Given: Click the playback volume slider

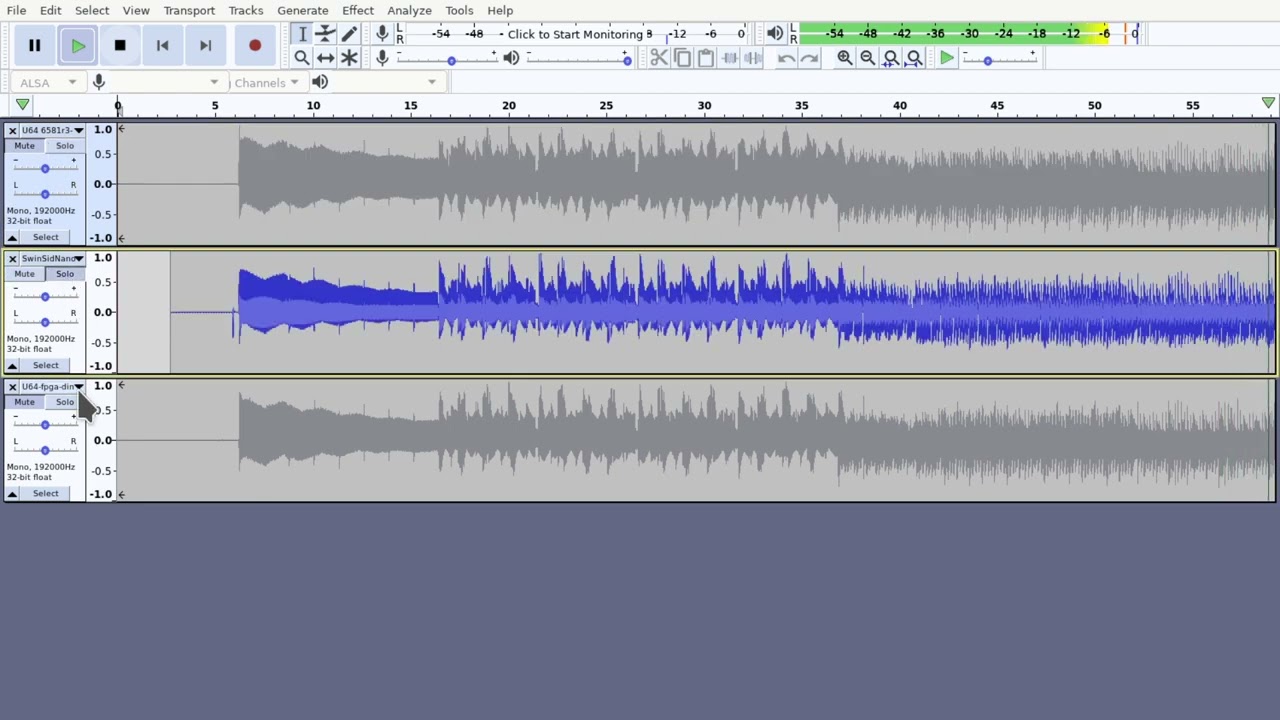Looking at the screenshot, I should [x=579, y=59].
